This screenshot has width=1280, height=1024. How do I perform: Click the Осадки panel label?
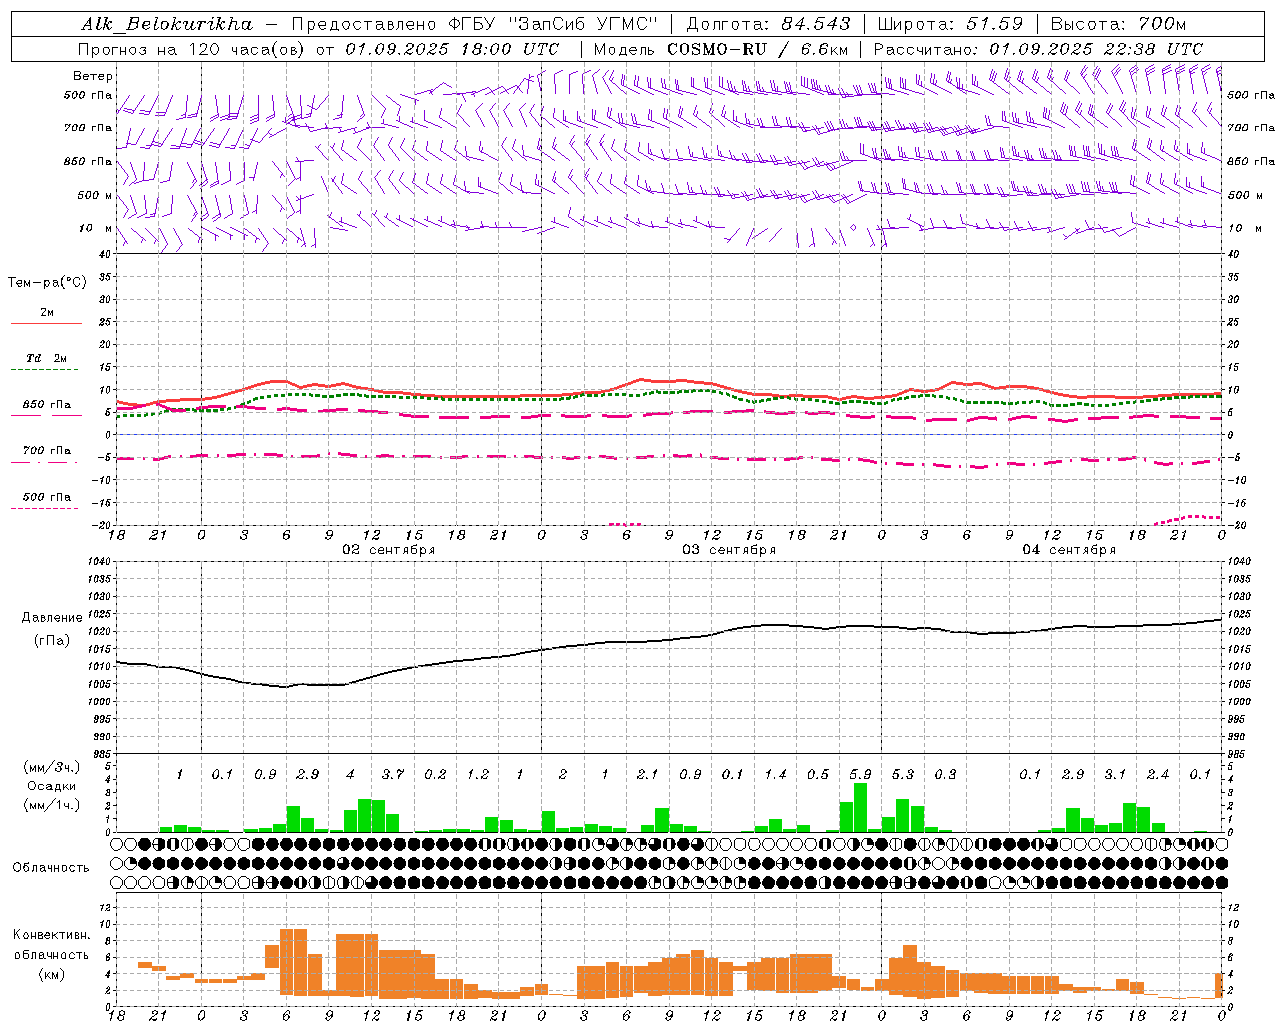tap(52, 787)
